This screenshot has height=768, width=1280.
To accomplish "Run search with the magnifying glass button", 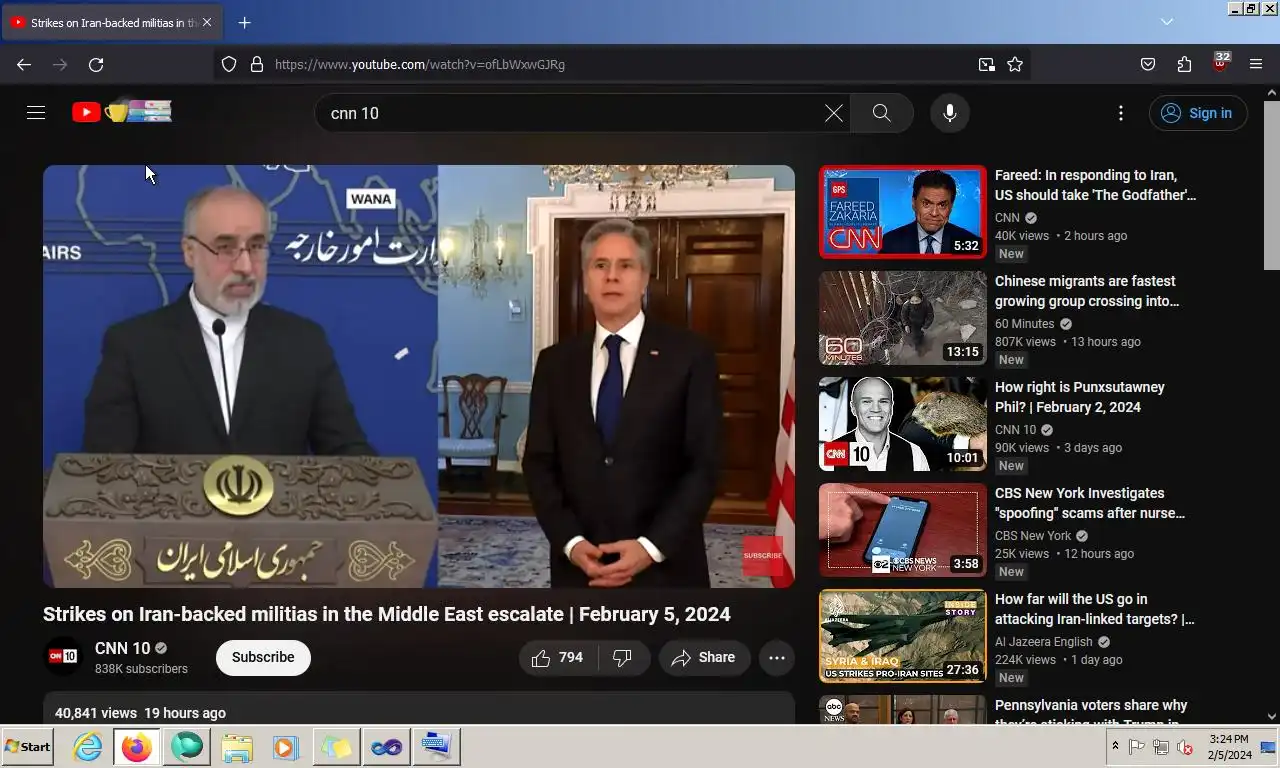I will pyautogui.click(x=881, y=113).
